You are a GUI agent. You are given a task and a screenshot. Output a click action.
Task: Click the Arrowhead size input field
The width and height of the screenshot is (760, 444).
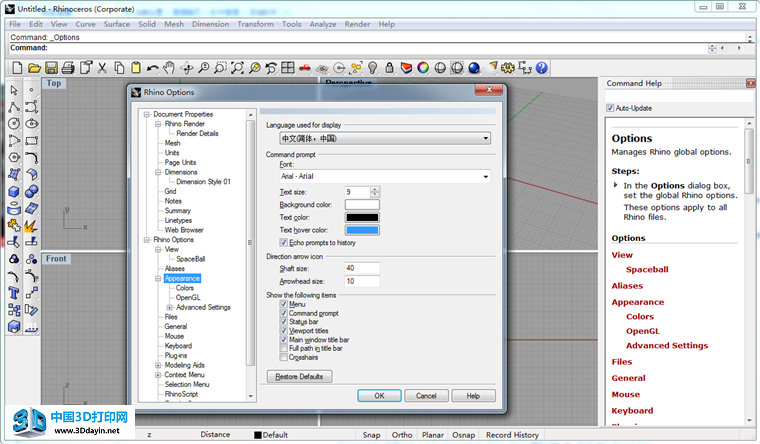(x=362, y=282)
